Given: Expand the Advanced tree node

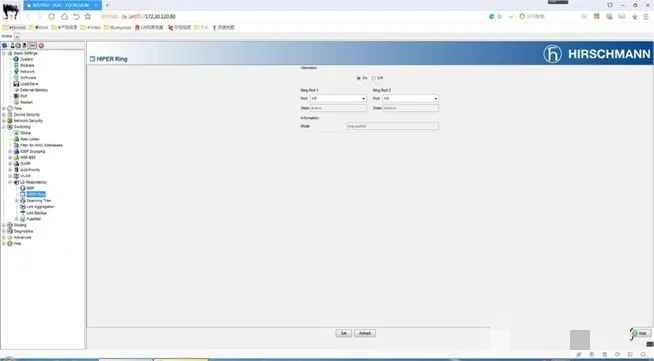Looking at the screenshot, I should pos(4,237).
